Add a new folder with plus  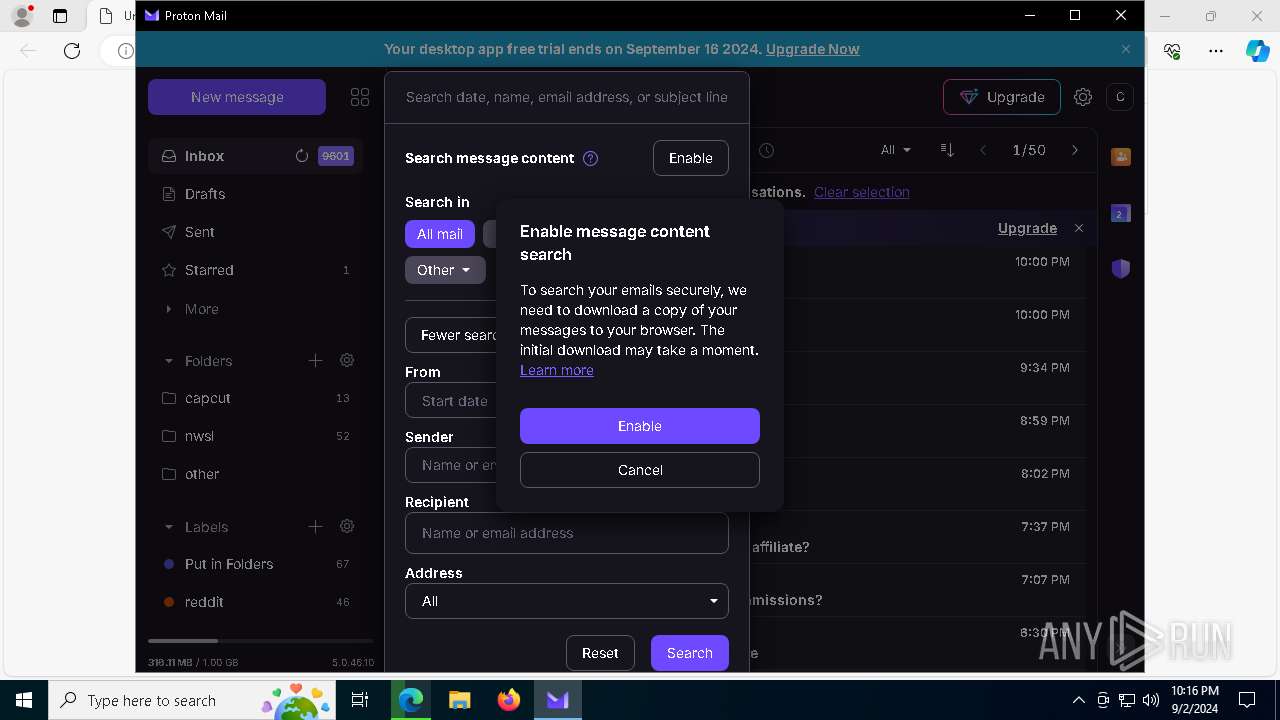coord(315,360)
